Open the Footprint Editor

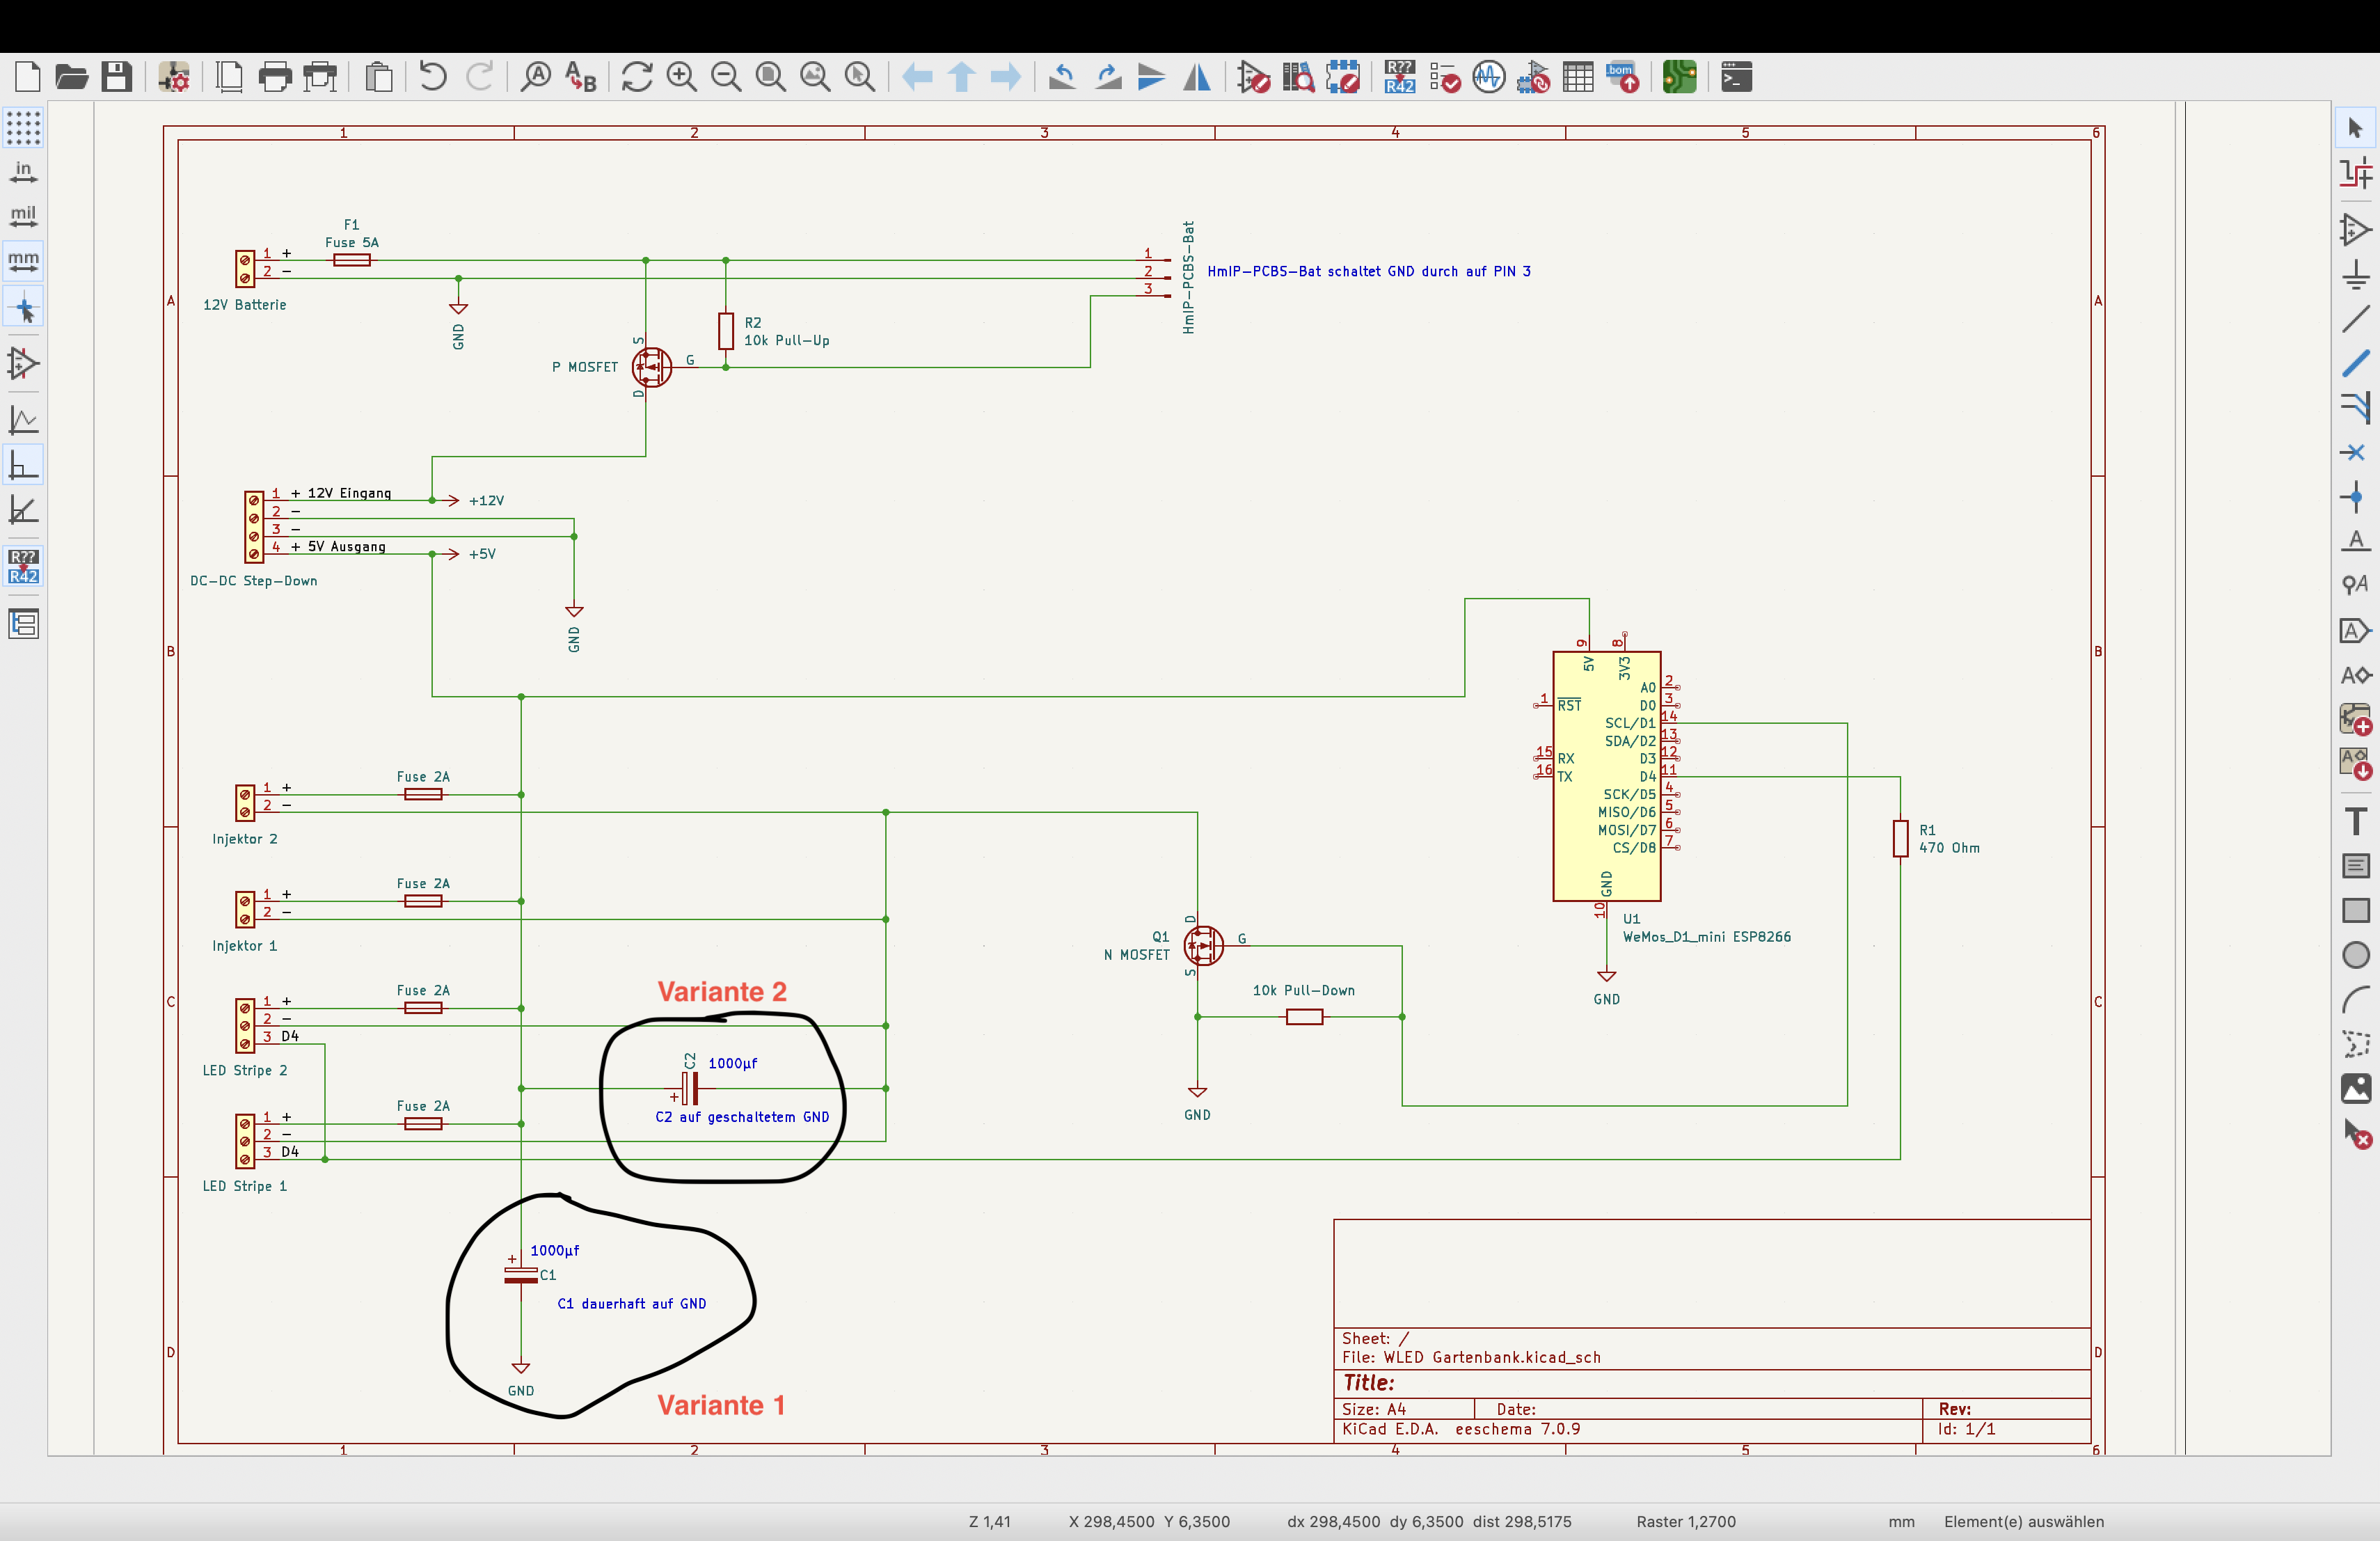pos(1343,77)
